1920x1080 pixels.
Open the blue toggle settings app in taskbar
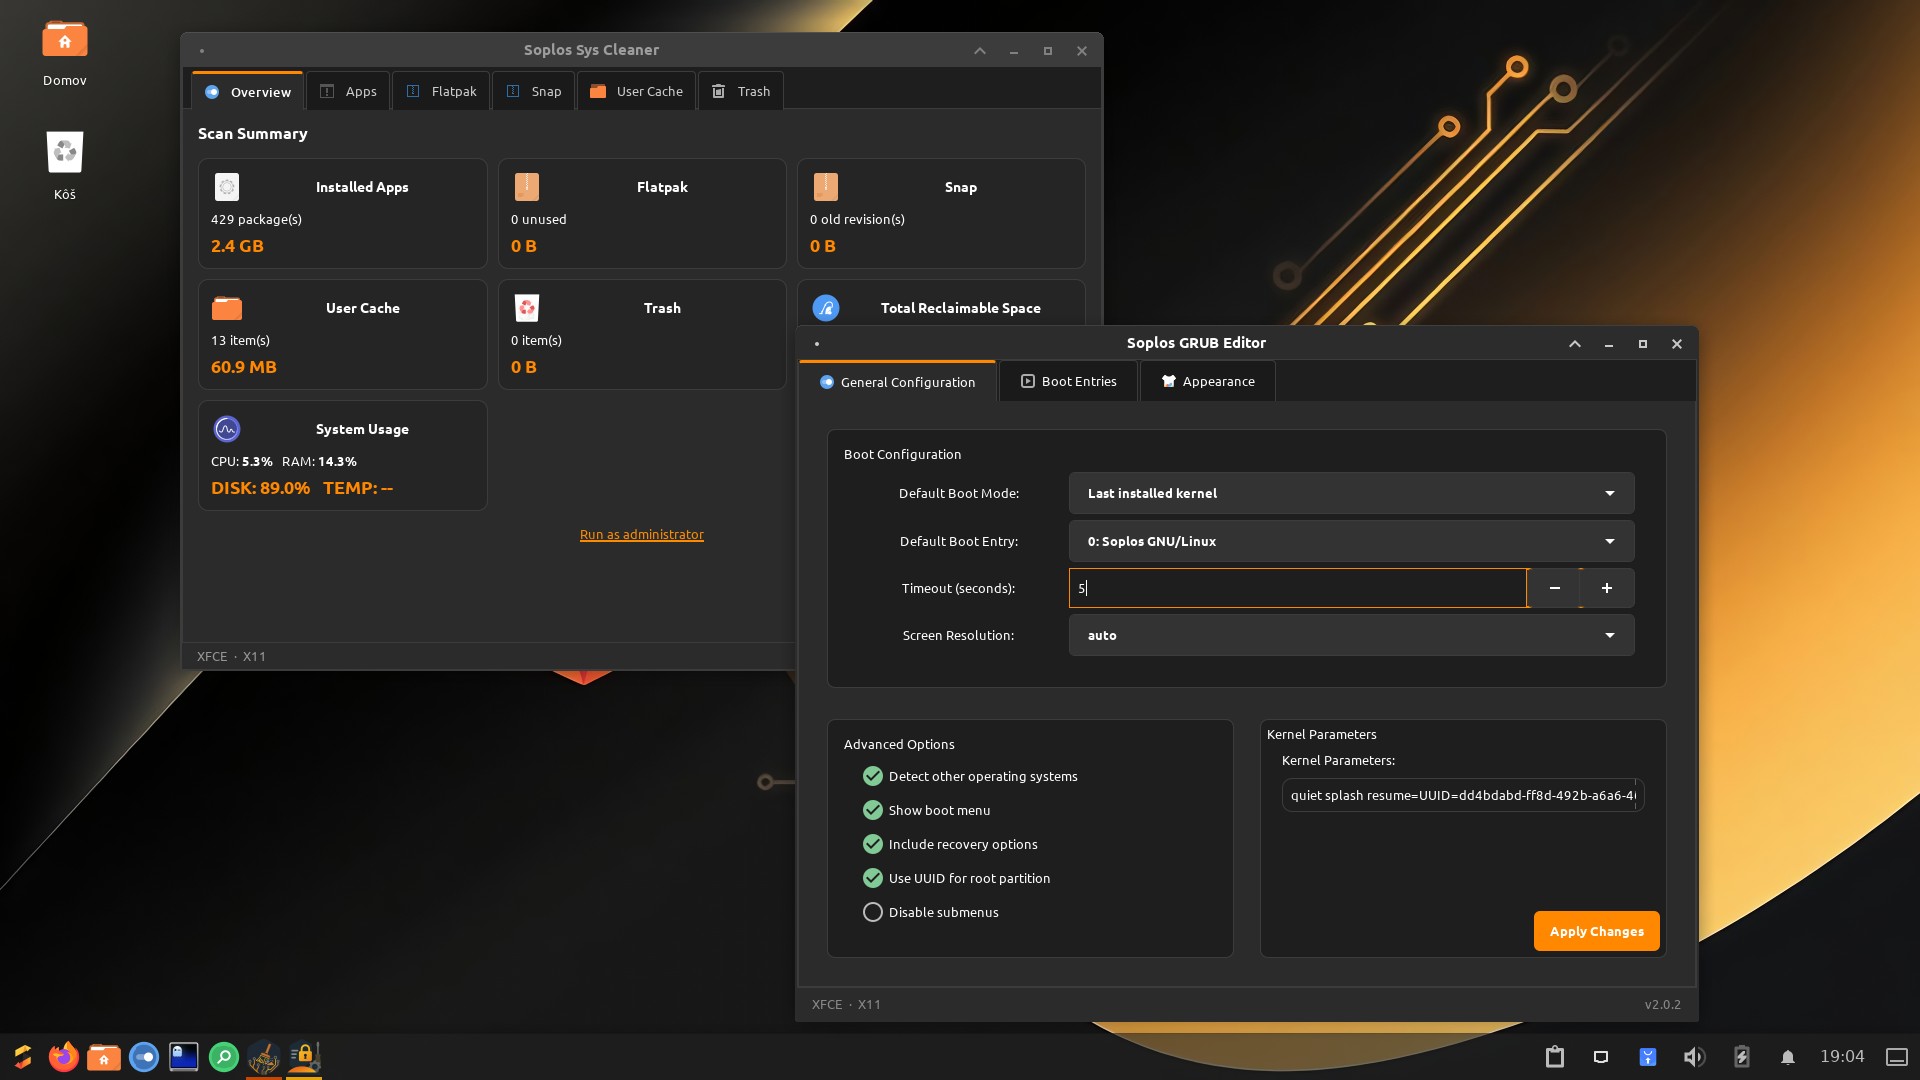coord(144,1057)
